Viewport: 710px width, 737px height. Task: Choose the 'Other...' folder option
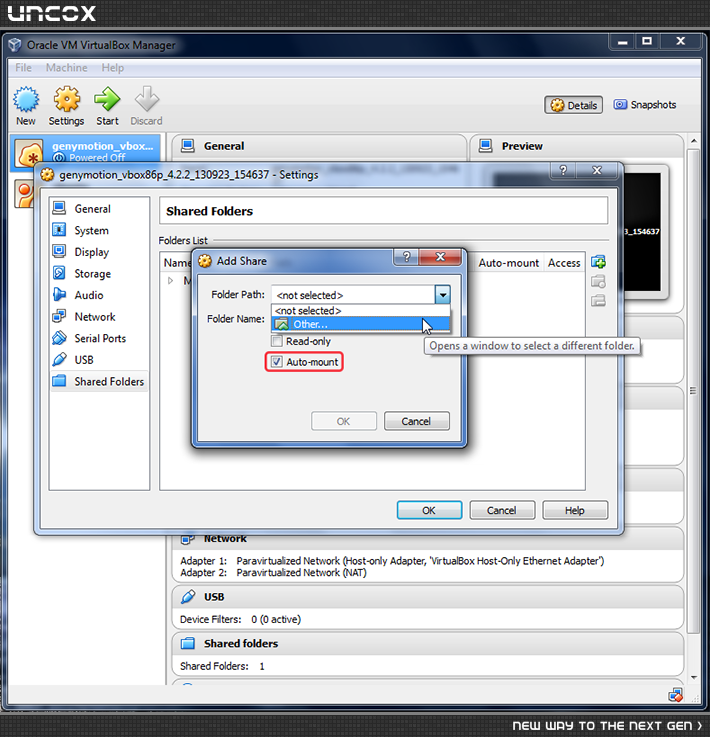(x=360, y=324)
